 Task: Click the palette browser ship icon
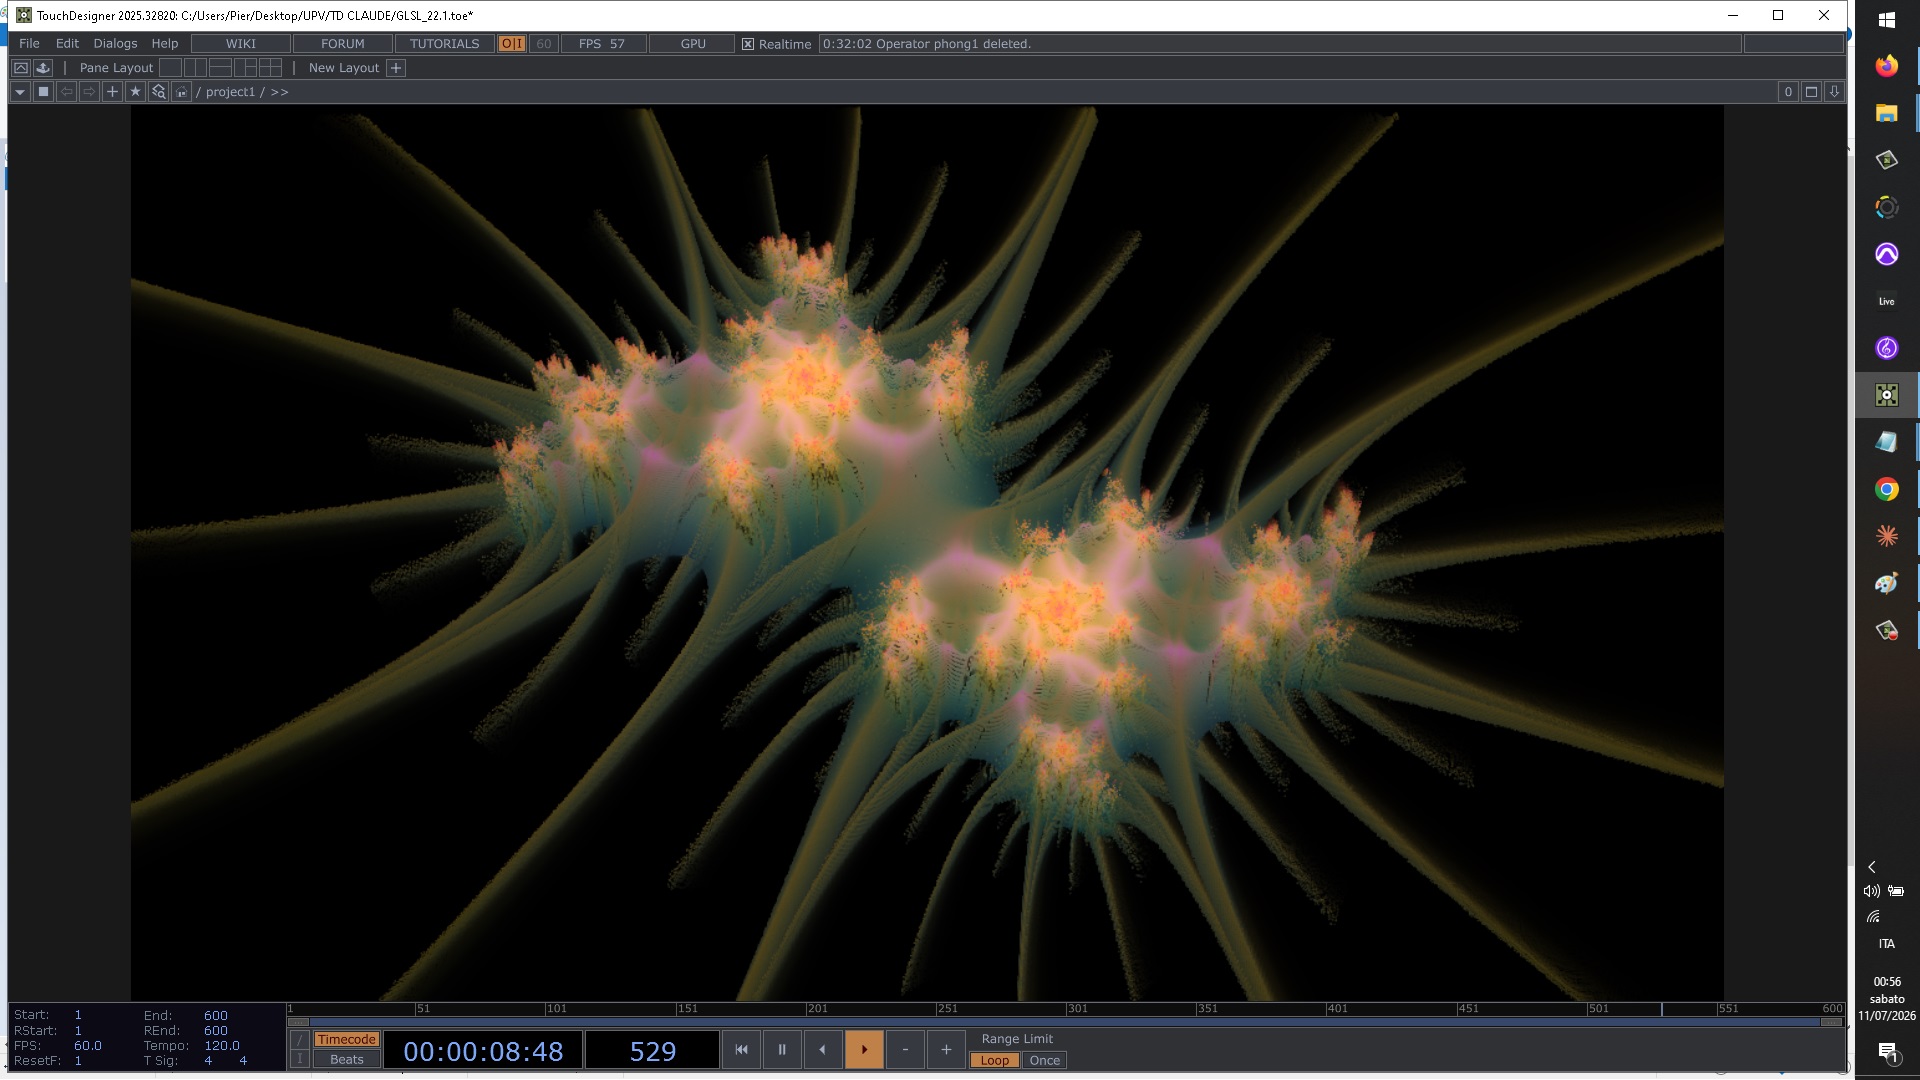click(x=43, y=67)
